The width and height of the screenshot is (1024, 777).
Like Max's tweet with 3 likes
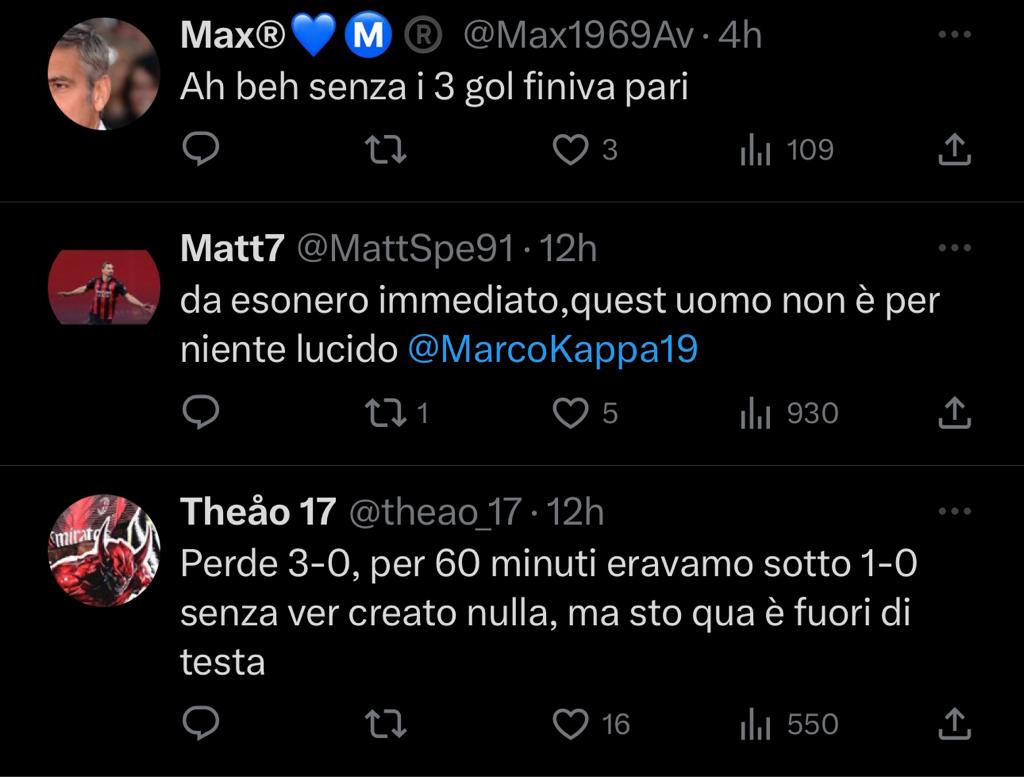click(571, 151)
